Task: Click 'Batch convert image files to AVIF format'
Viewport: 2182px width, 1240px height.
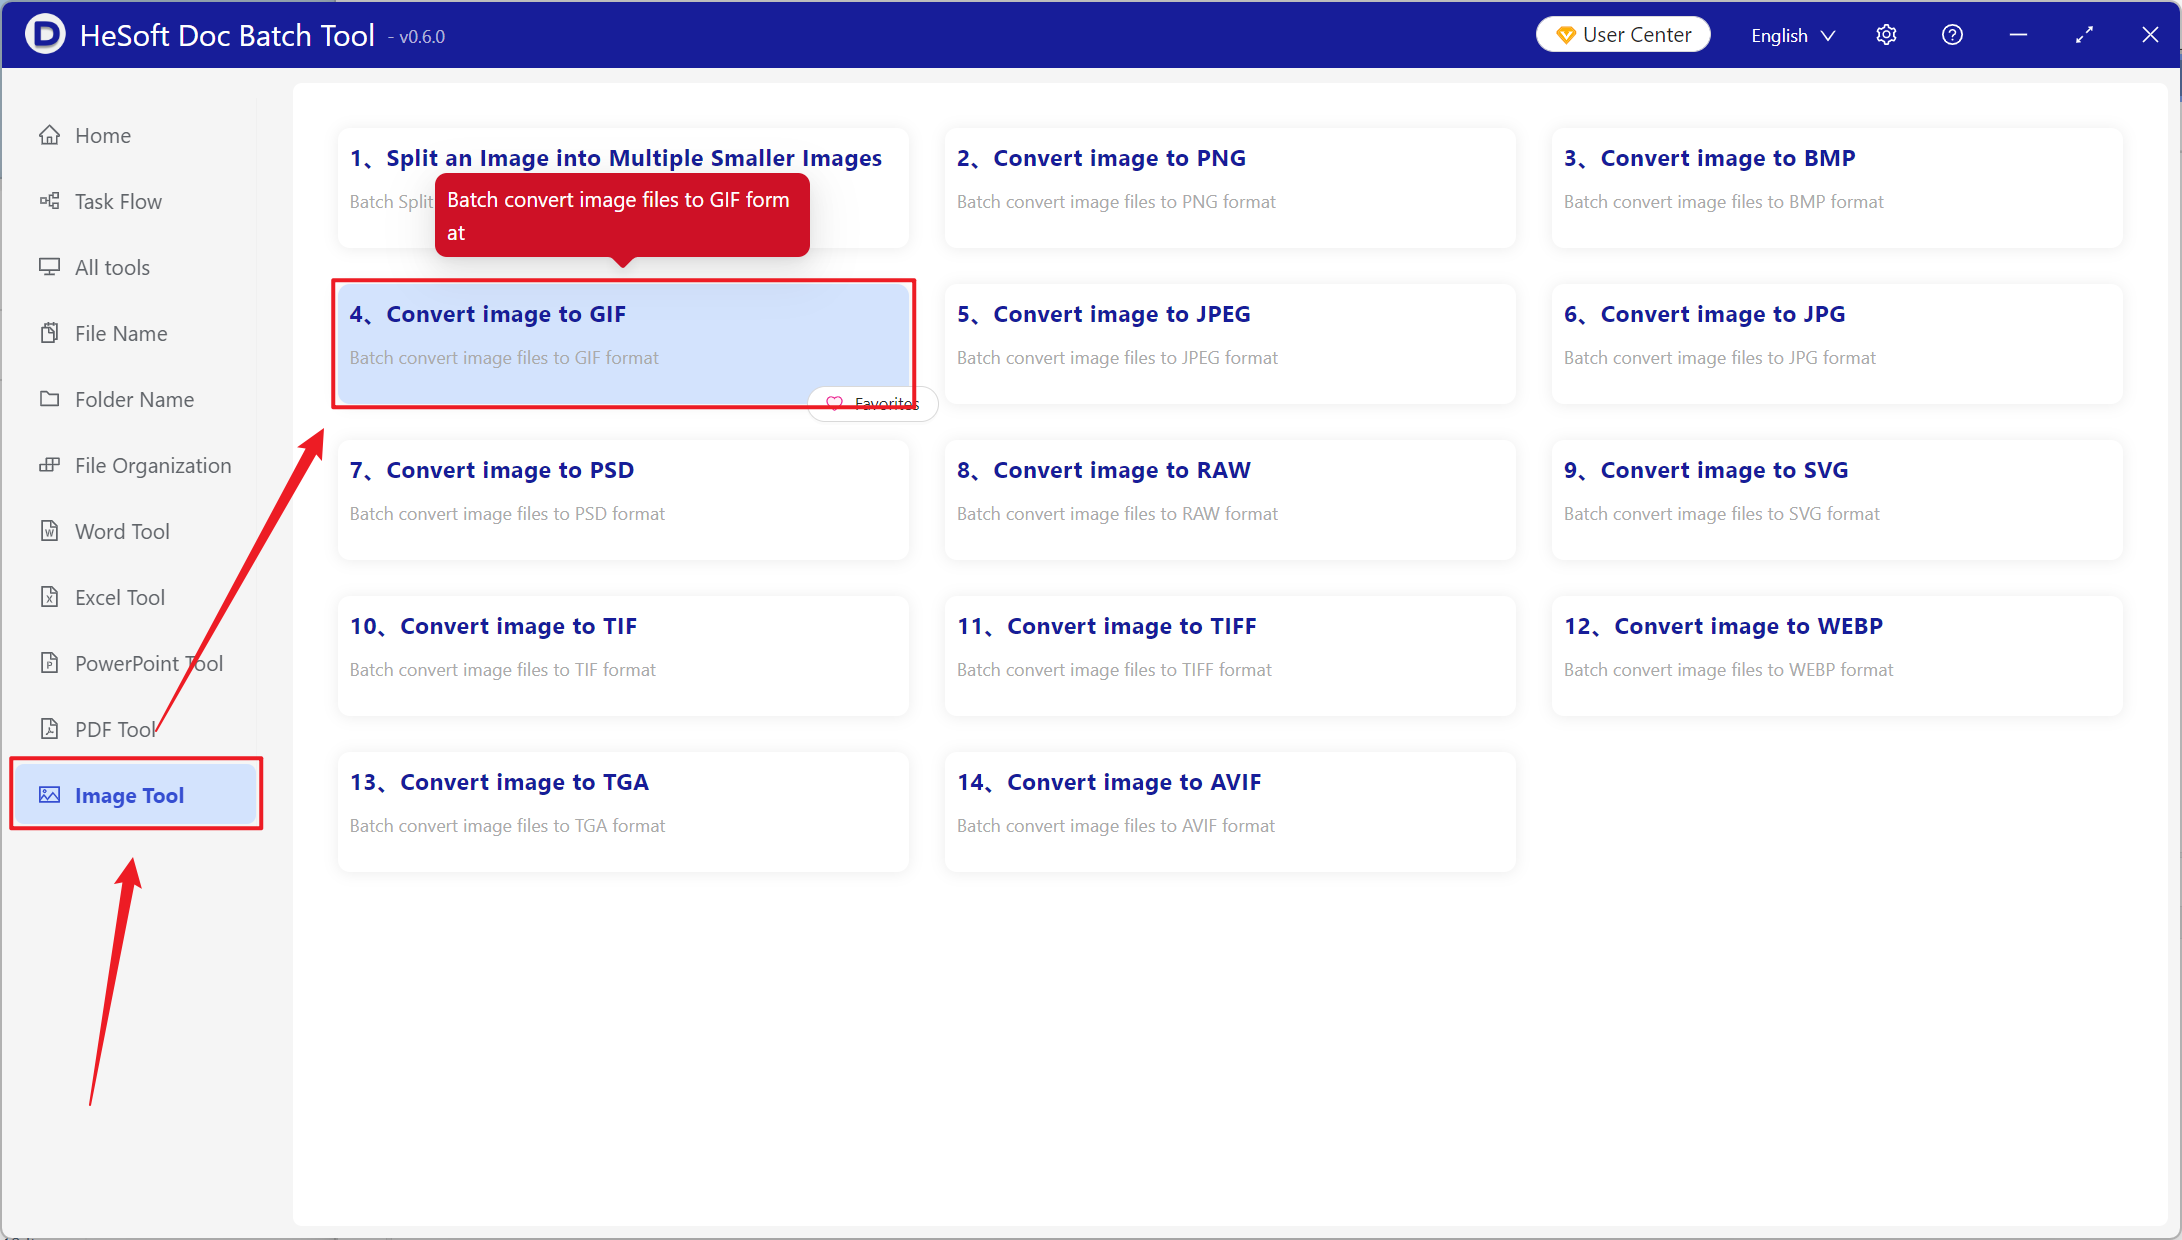Action: 1115,826
